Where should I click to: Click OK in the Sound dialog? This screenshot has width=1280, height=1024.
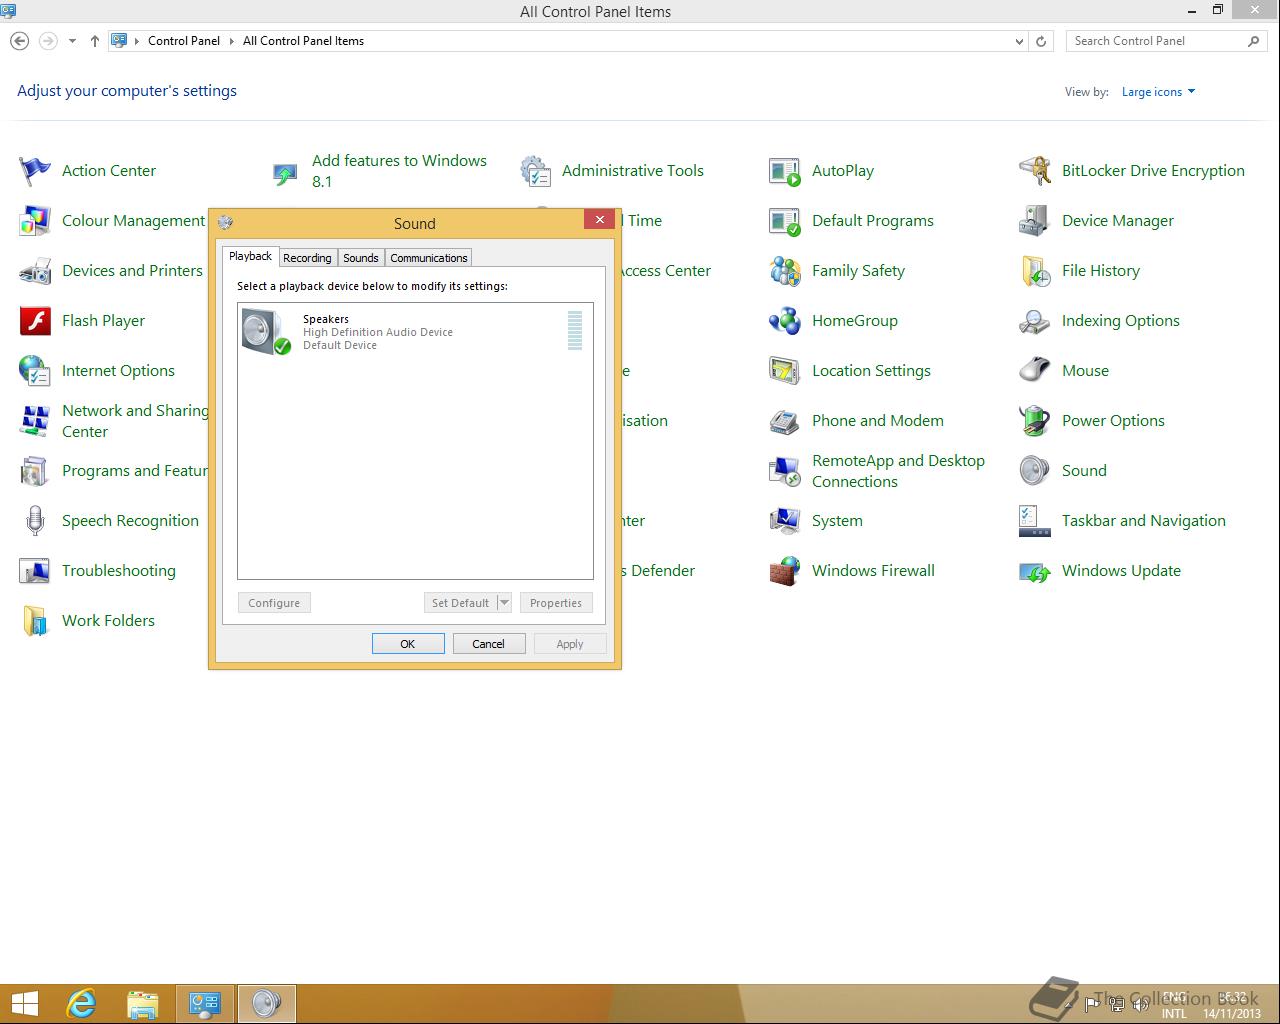coord(408,644)
